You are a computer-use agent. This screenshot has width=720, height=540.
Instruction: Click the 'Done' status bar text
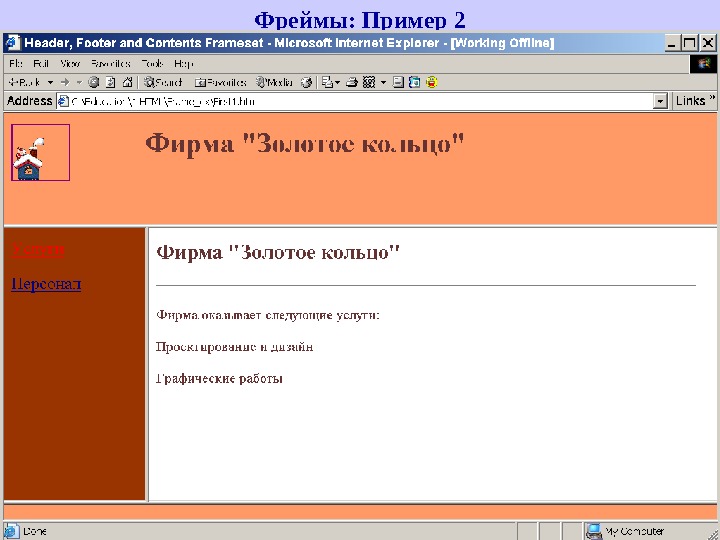pyautogui.click(x=35, y=532)
